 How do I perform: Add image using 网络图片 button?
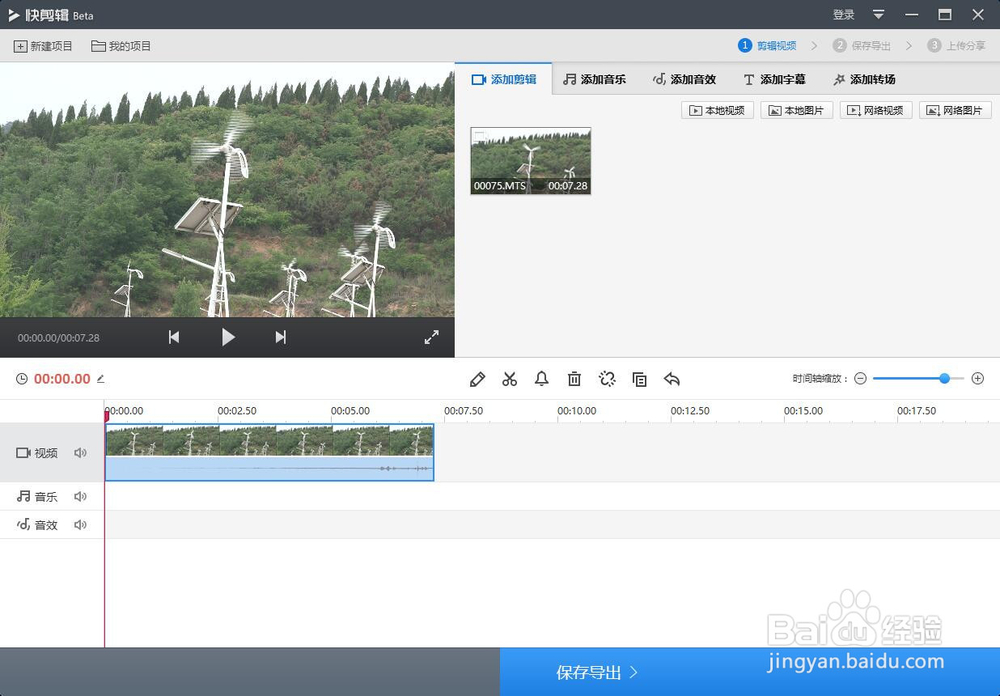pyautogui.click(x=955, y=110)
